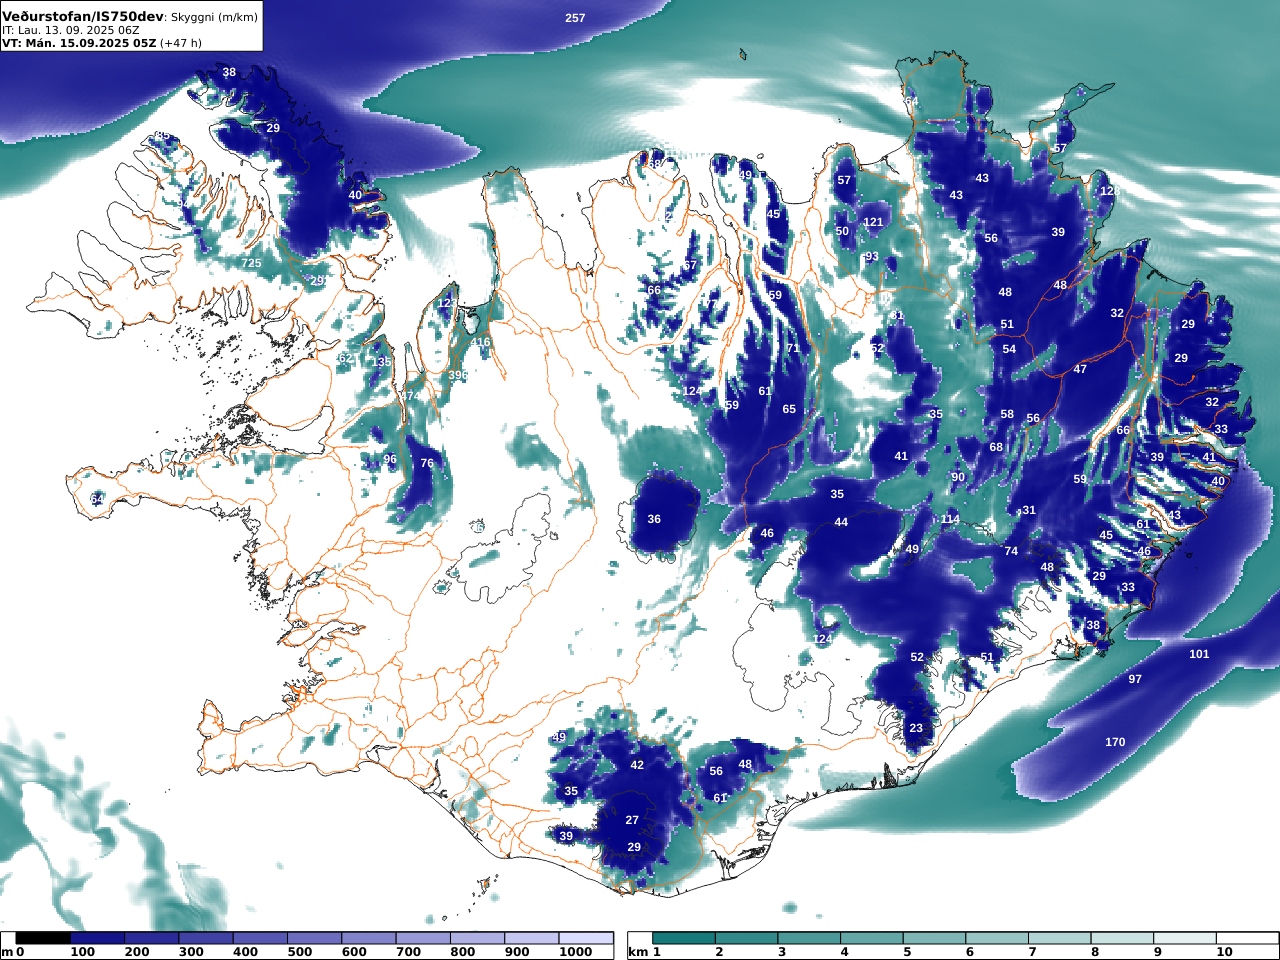This screenshot has width=1280, height=960.
Task: Click the value 50 in the north
Action: (842, 231)
